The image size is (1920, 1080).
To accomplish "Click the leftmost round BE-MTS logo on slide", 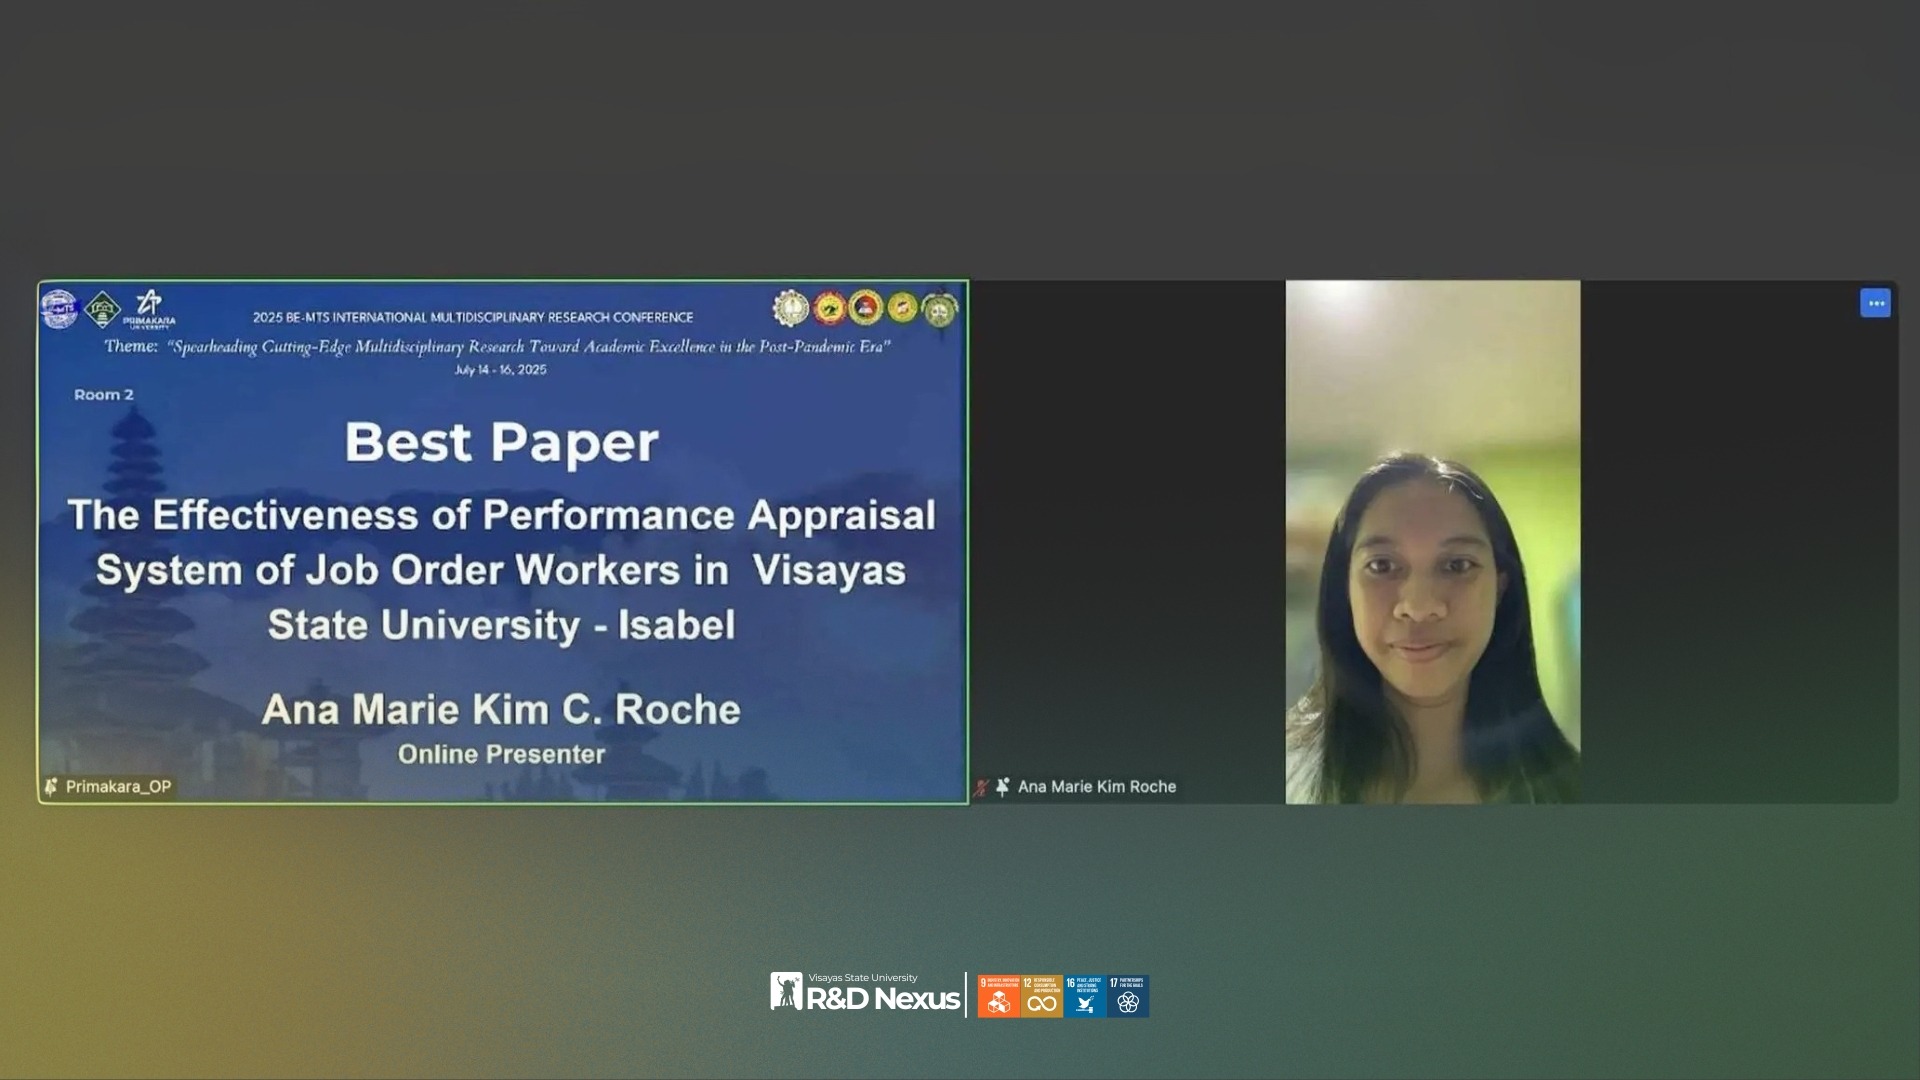I will click(60, 309).
